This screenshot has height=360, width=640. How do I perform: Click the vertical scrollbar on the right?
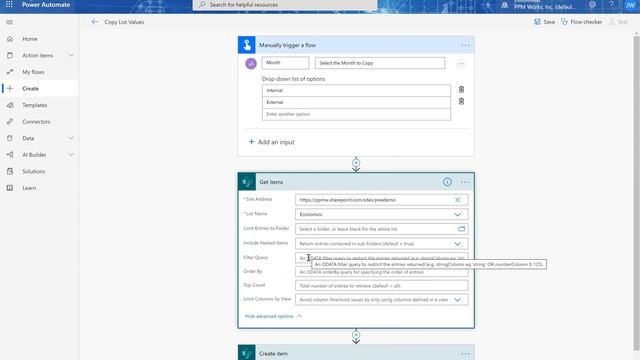[636, 192]
